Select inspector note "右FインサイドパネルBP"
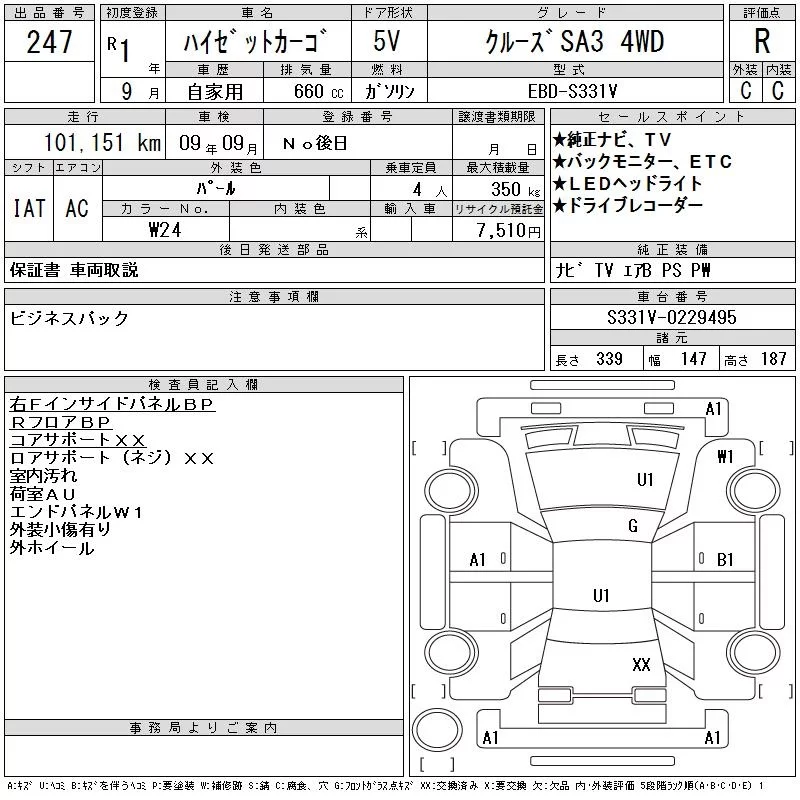The width and height of the screenshot is (800, 800). point(112,404)
